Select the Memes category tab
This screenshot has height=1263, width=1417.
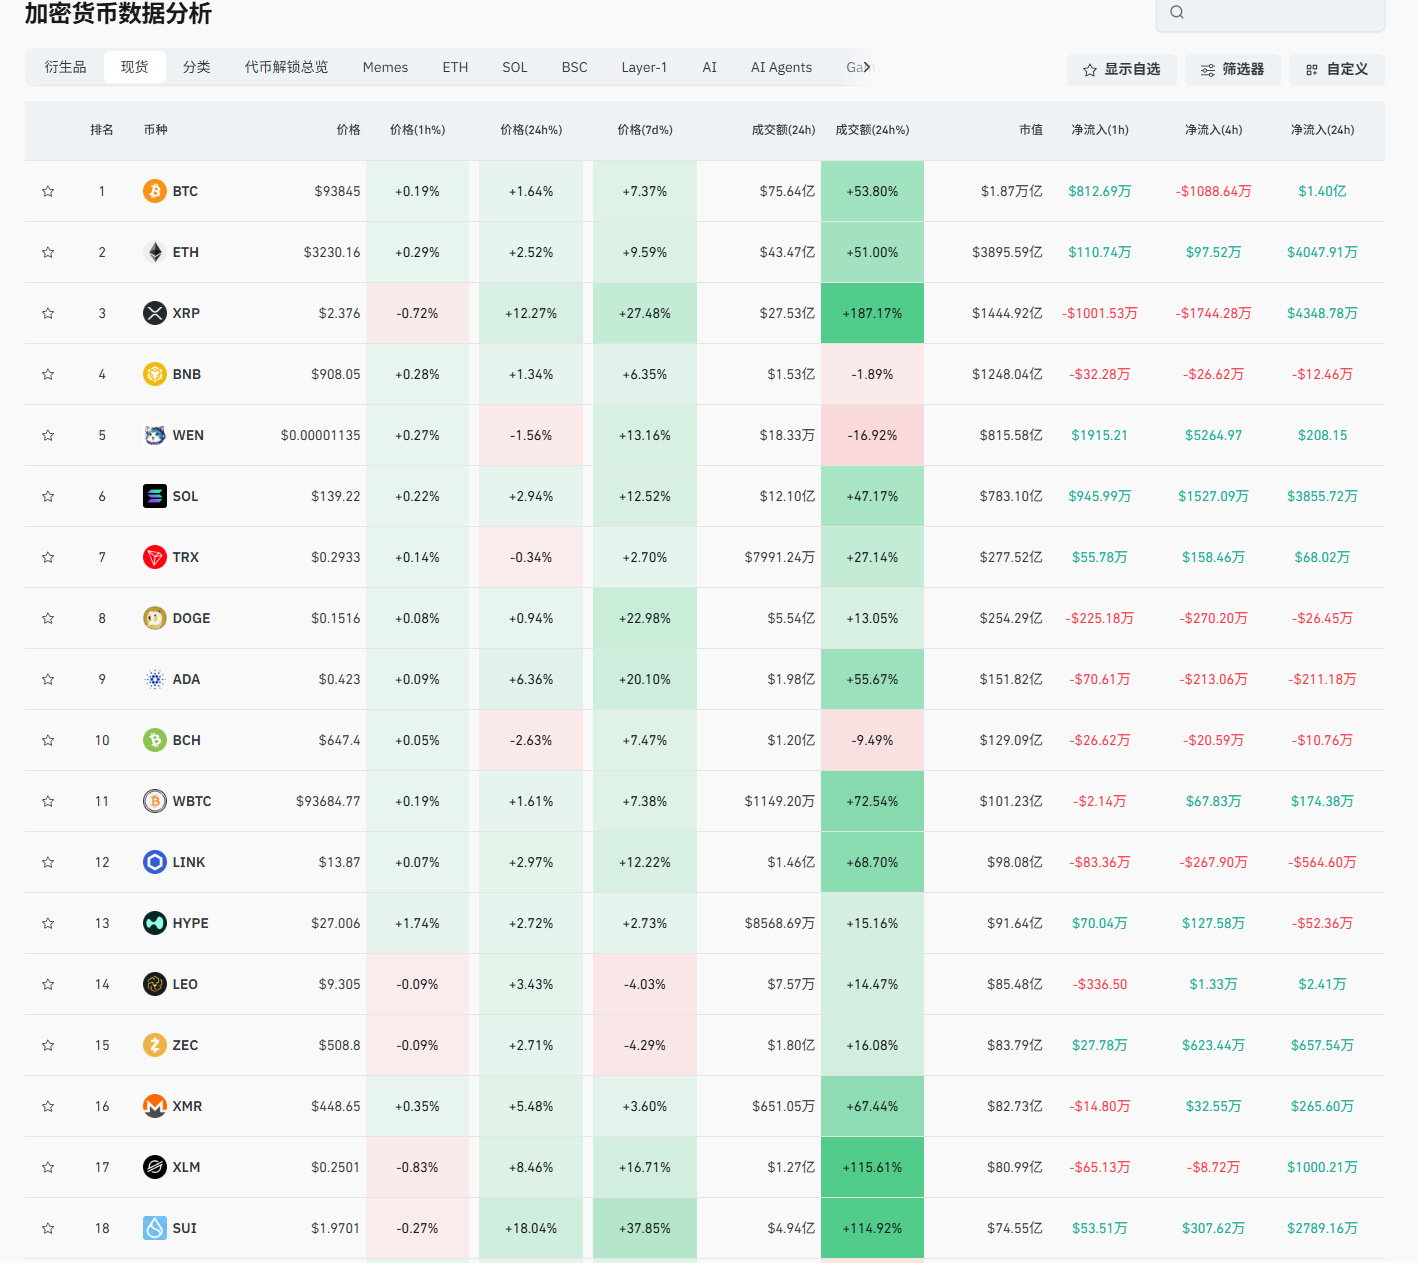click(x=385, y=67)
